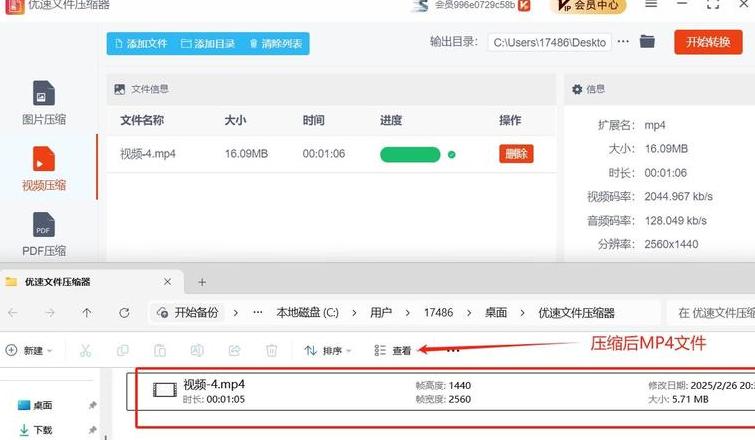Click the green progress bar of 视频-4.mp4
The height and width of the screenshot is (440, 755).
[410, 155]
